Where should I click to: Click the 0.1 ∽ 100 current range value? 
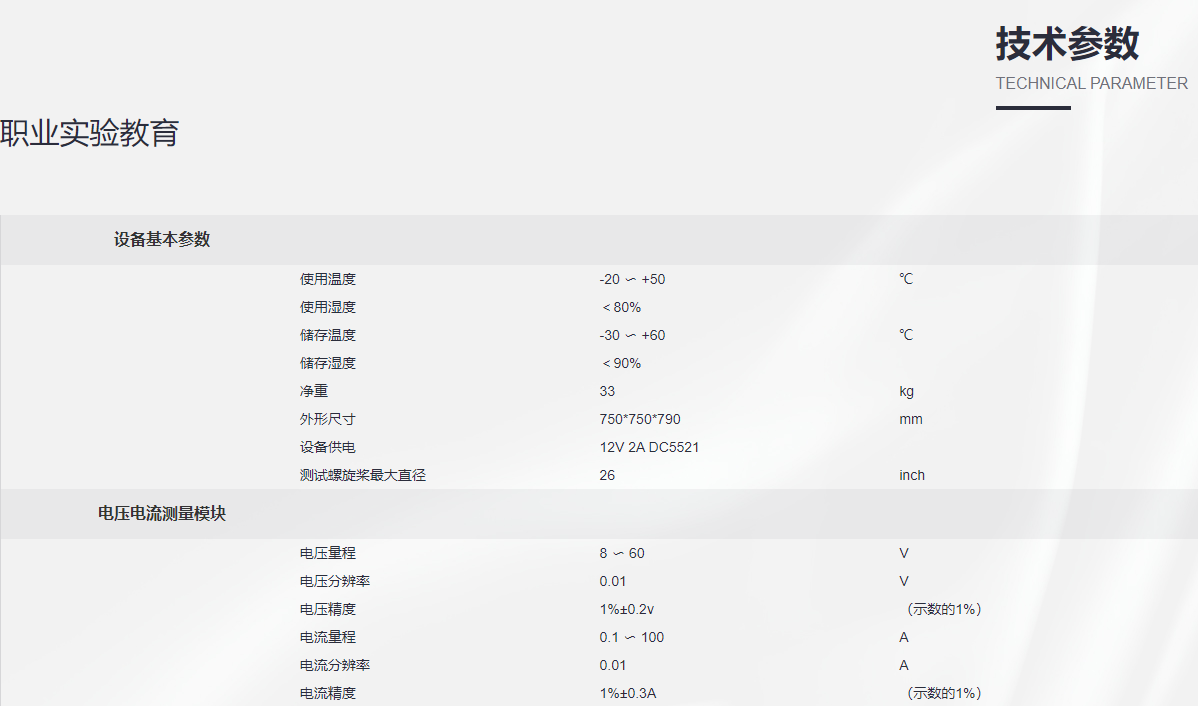tap(632, 637)
